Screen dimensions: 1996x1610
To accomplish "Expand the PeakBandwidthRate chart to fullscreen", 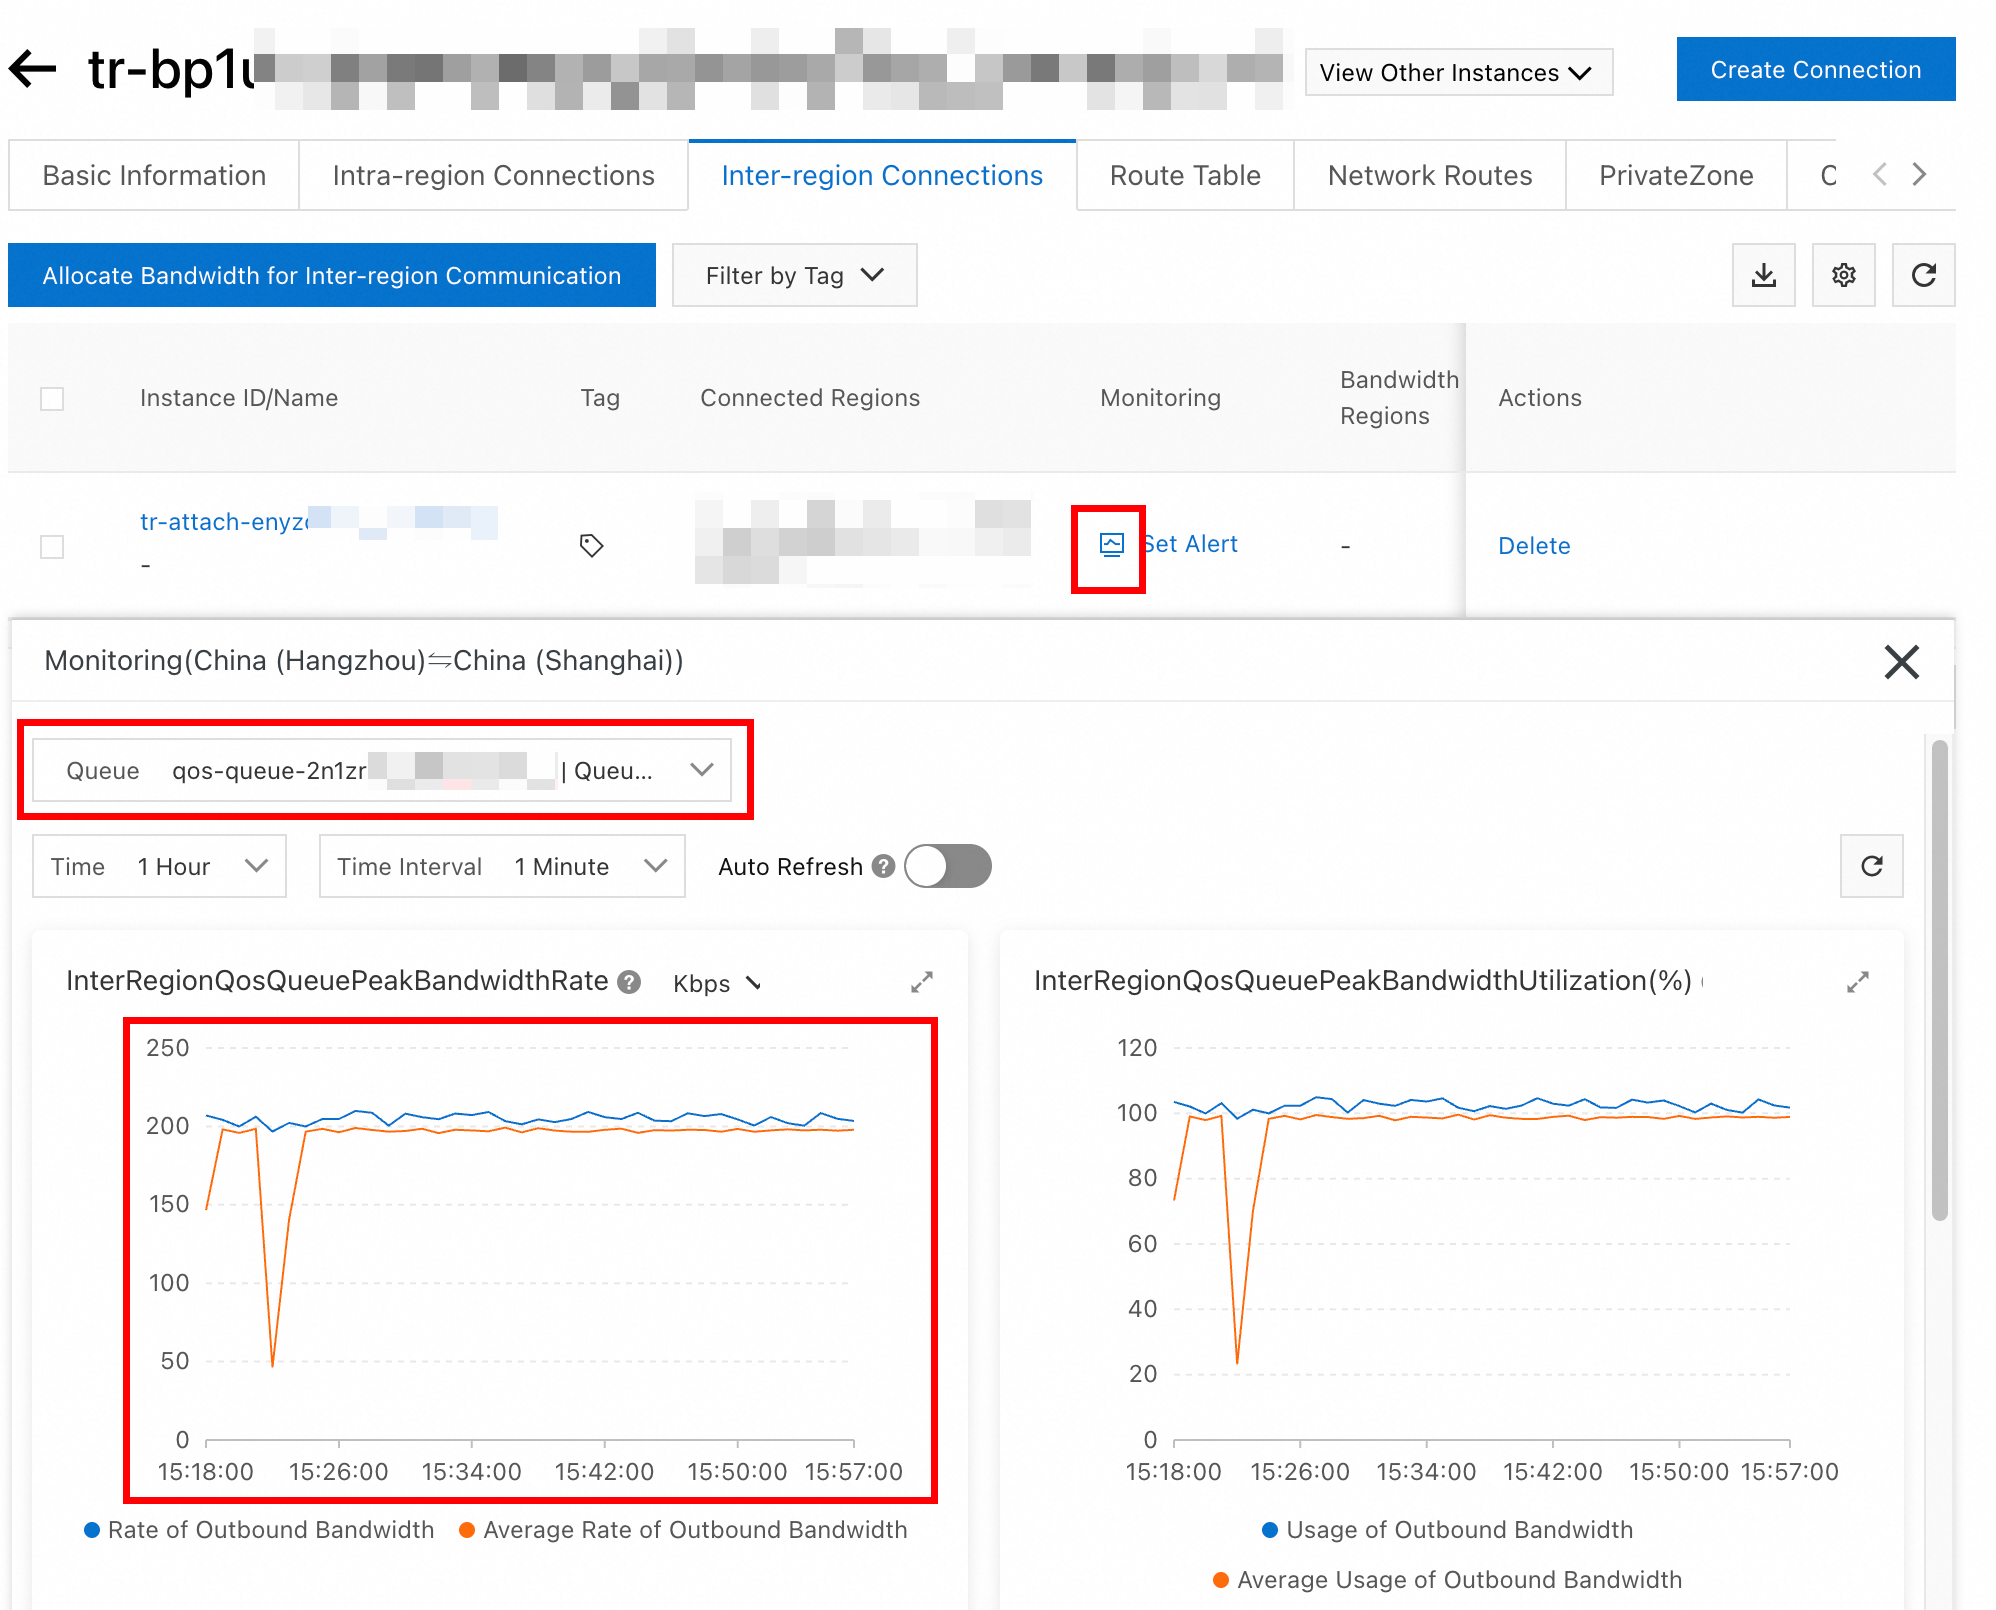I will [x=921, y=983].
